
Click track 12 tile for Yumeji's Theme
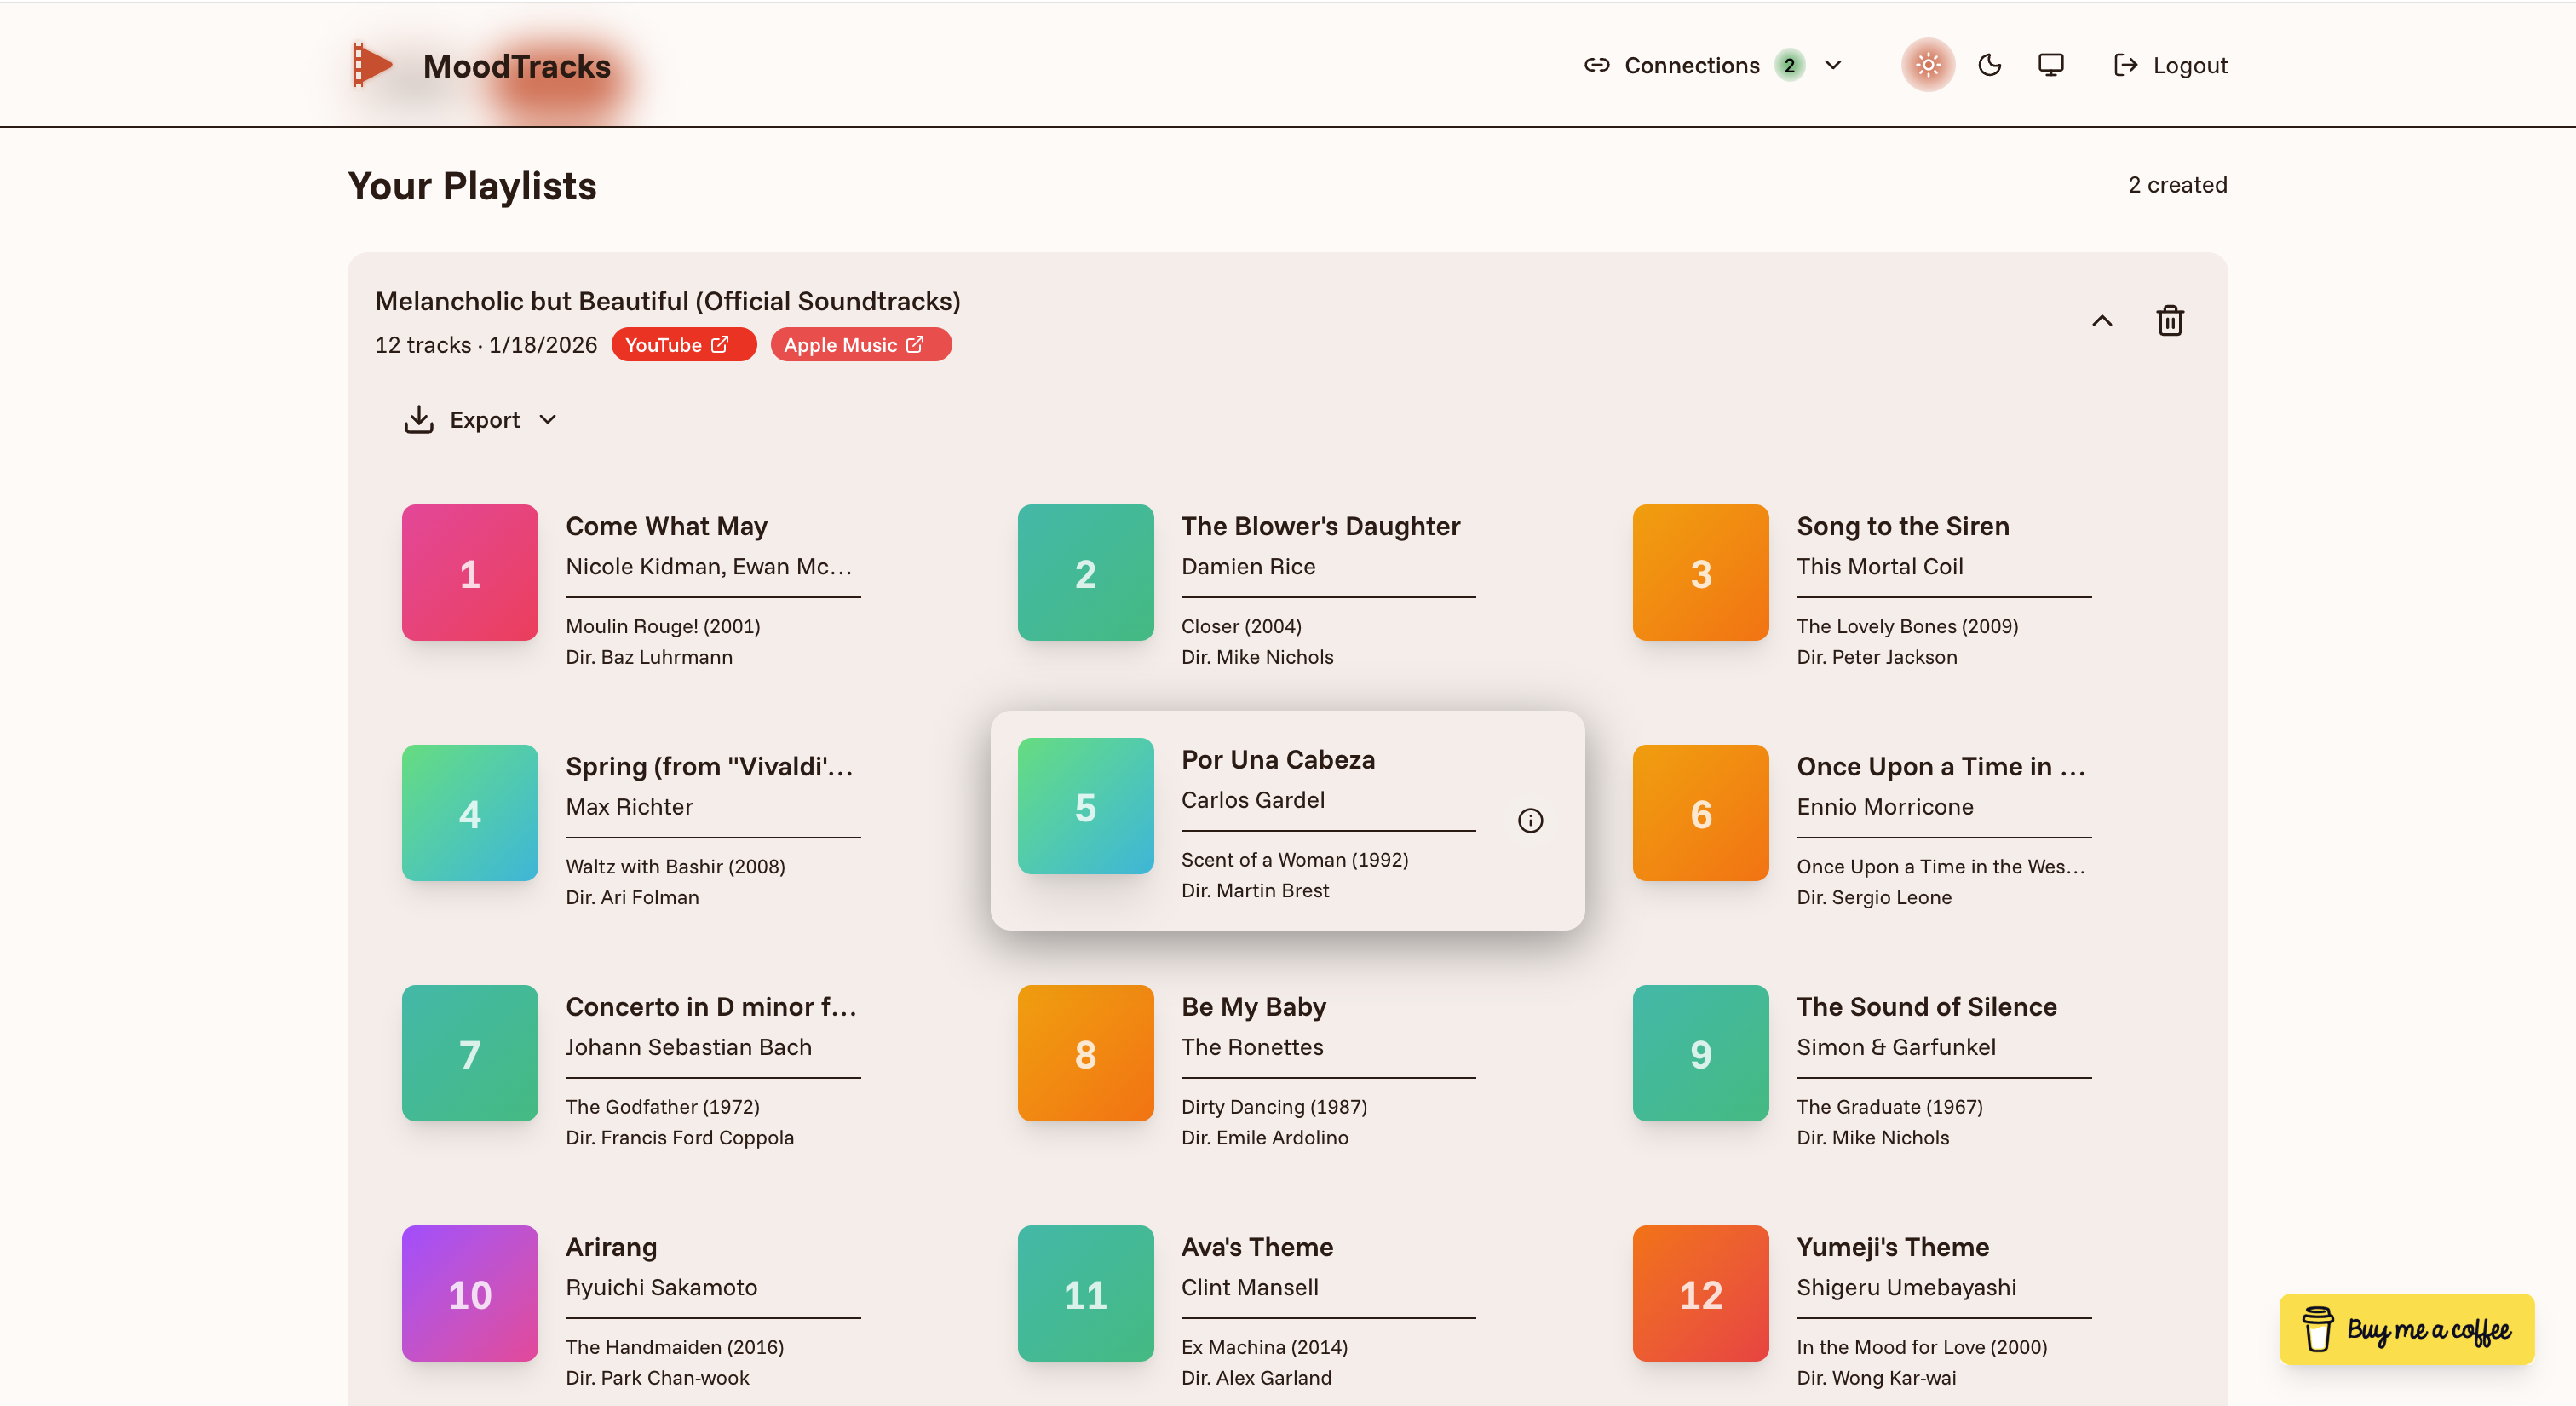(x=1699, y=1294)
